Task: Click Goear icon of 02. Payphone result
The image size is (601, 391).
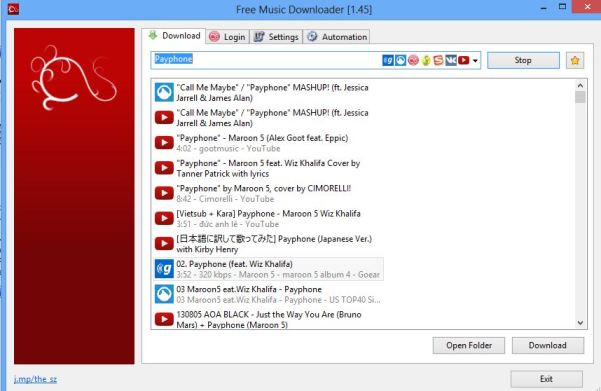Action: [x=164, y=269]
